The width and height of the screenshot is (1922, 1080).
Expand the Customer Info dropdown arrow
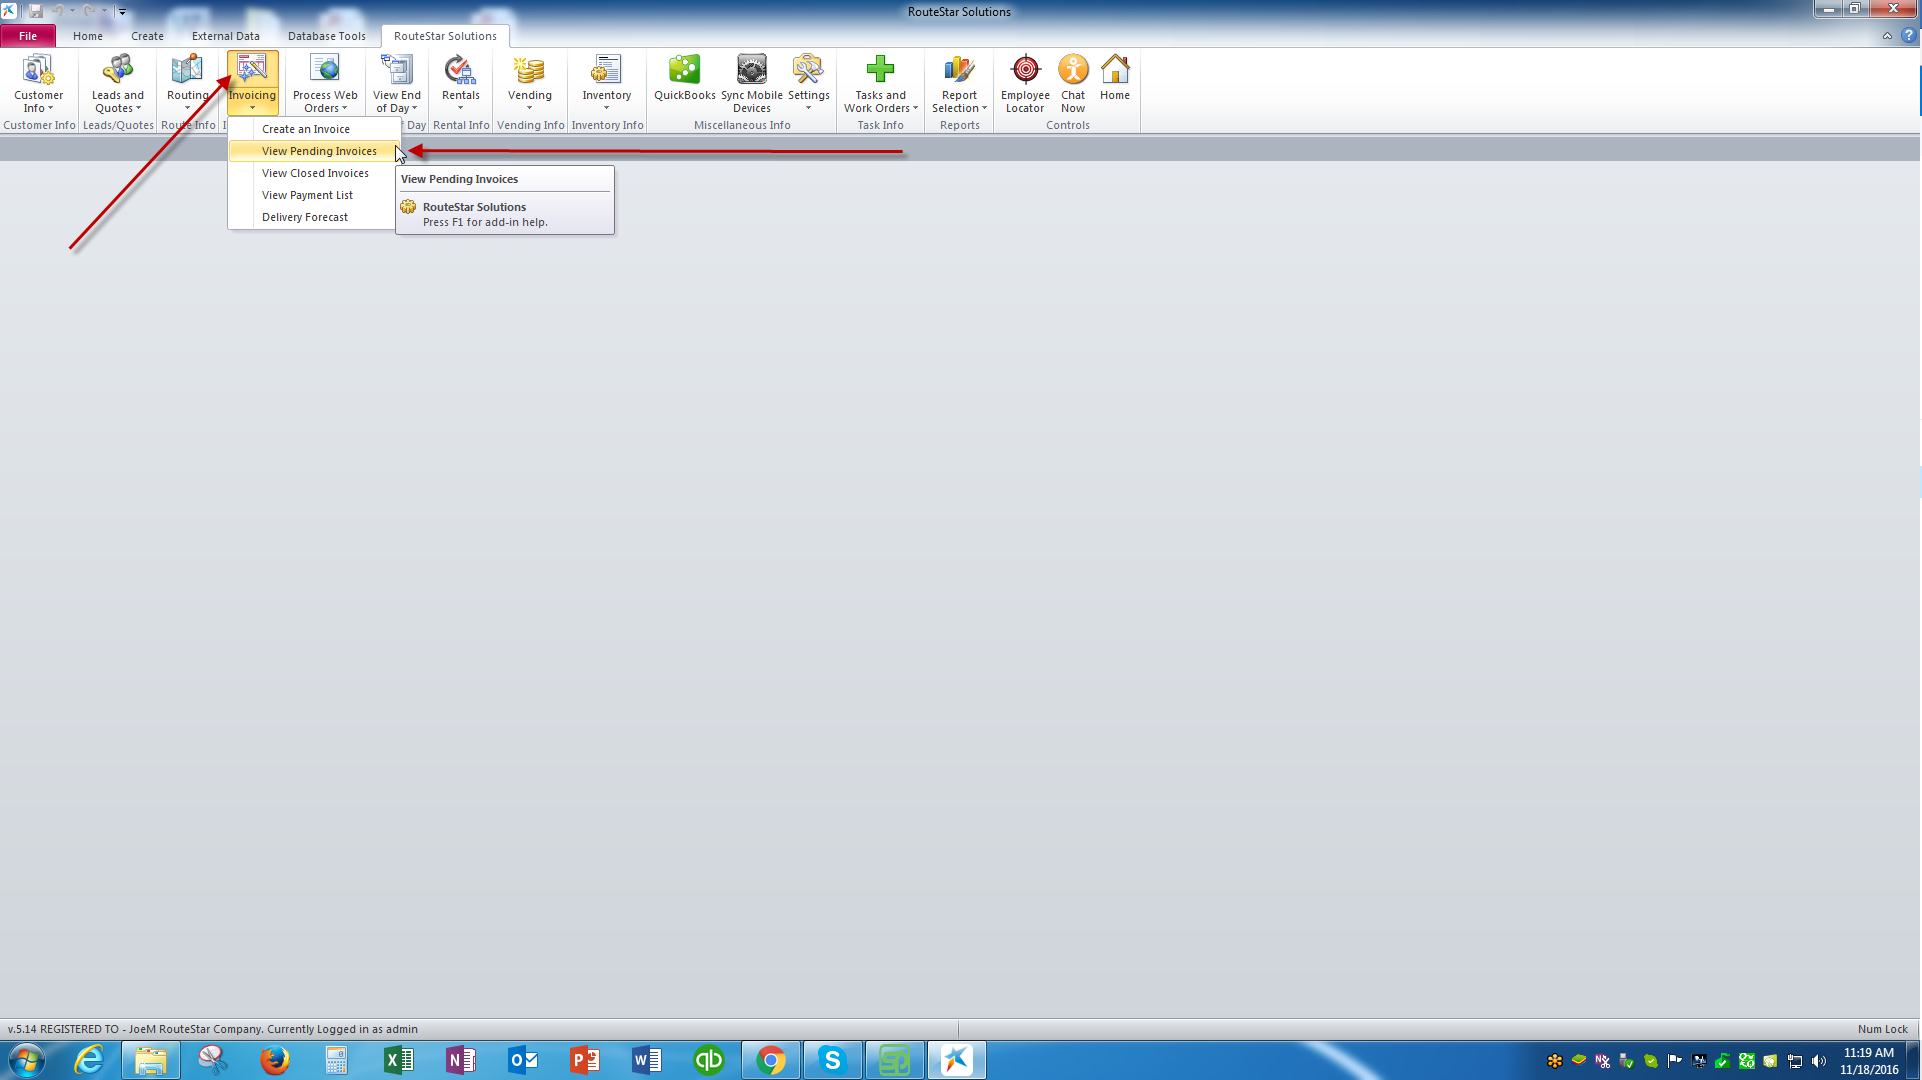[50, 108]
